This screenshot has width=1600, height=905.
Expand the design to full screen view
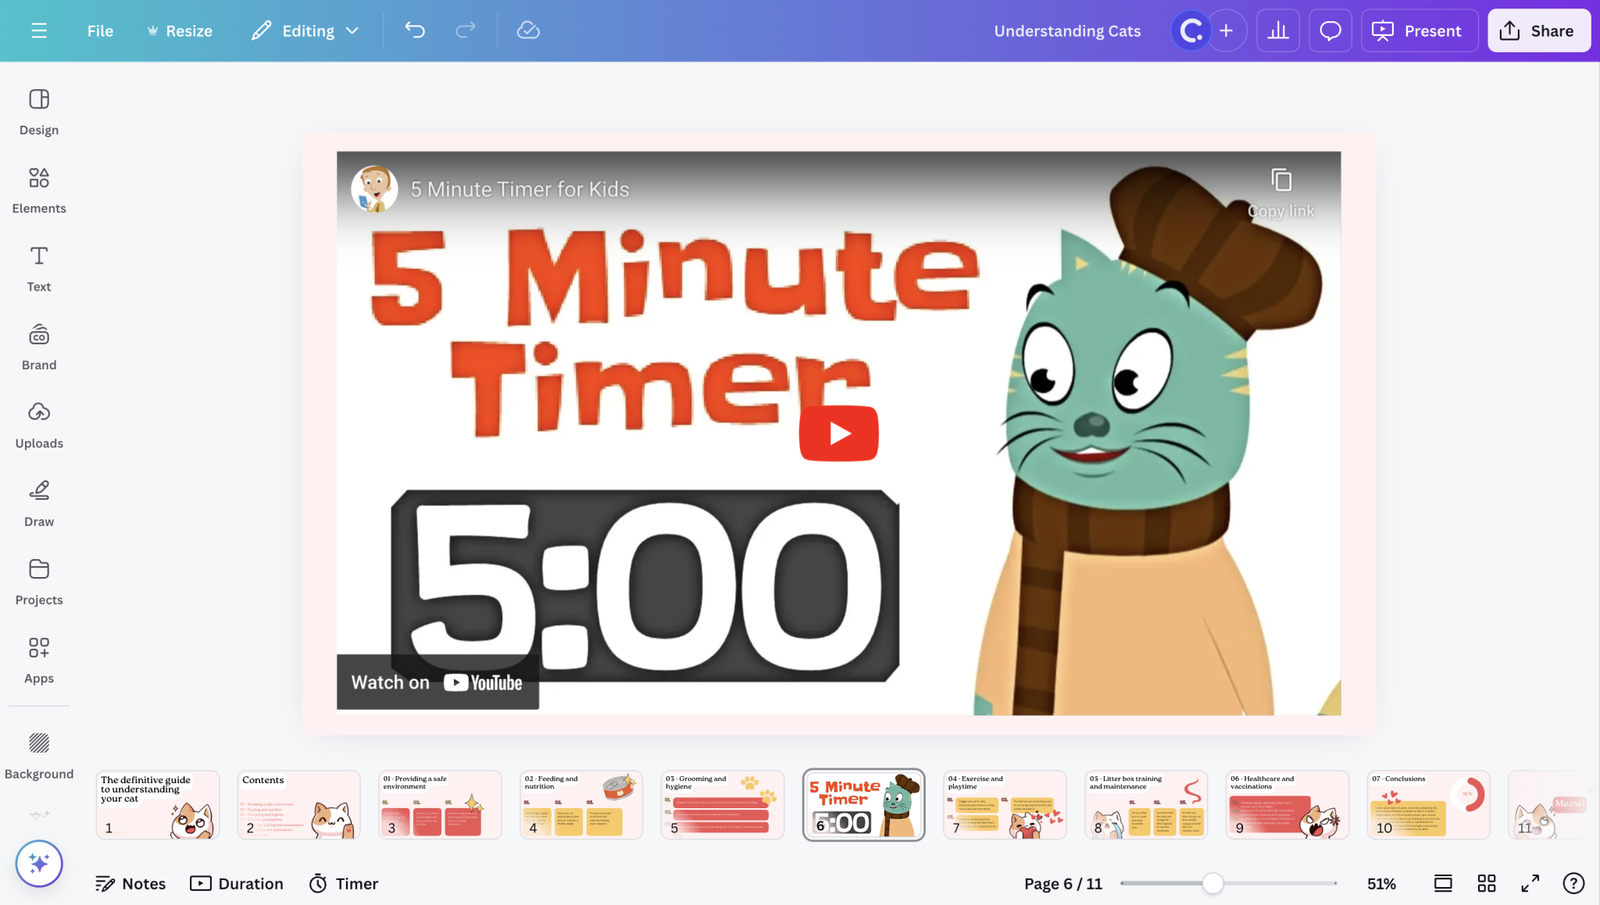(1530, 883)
